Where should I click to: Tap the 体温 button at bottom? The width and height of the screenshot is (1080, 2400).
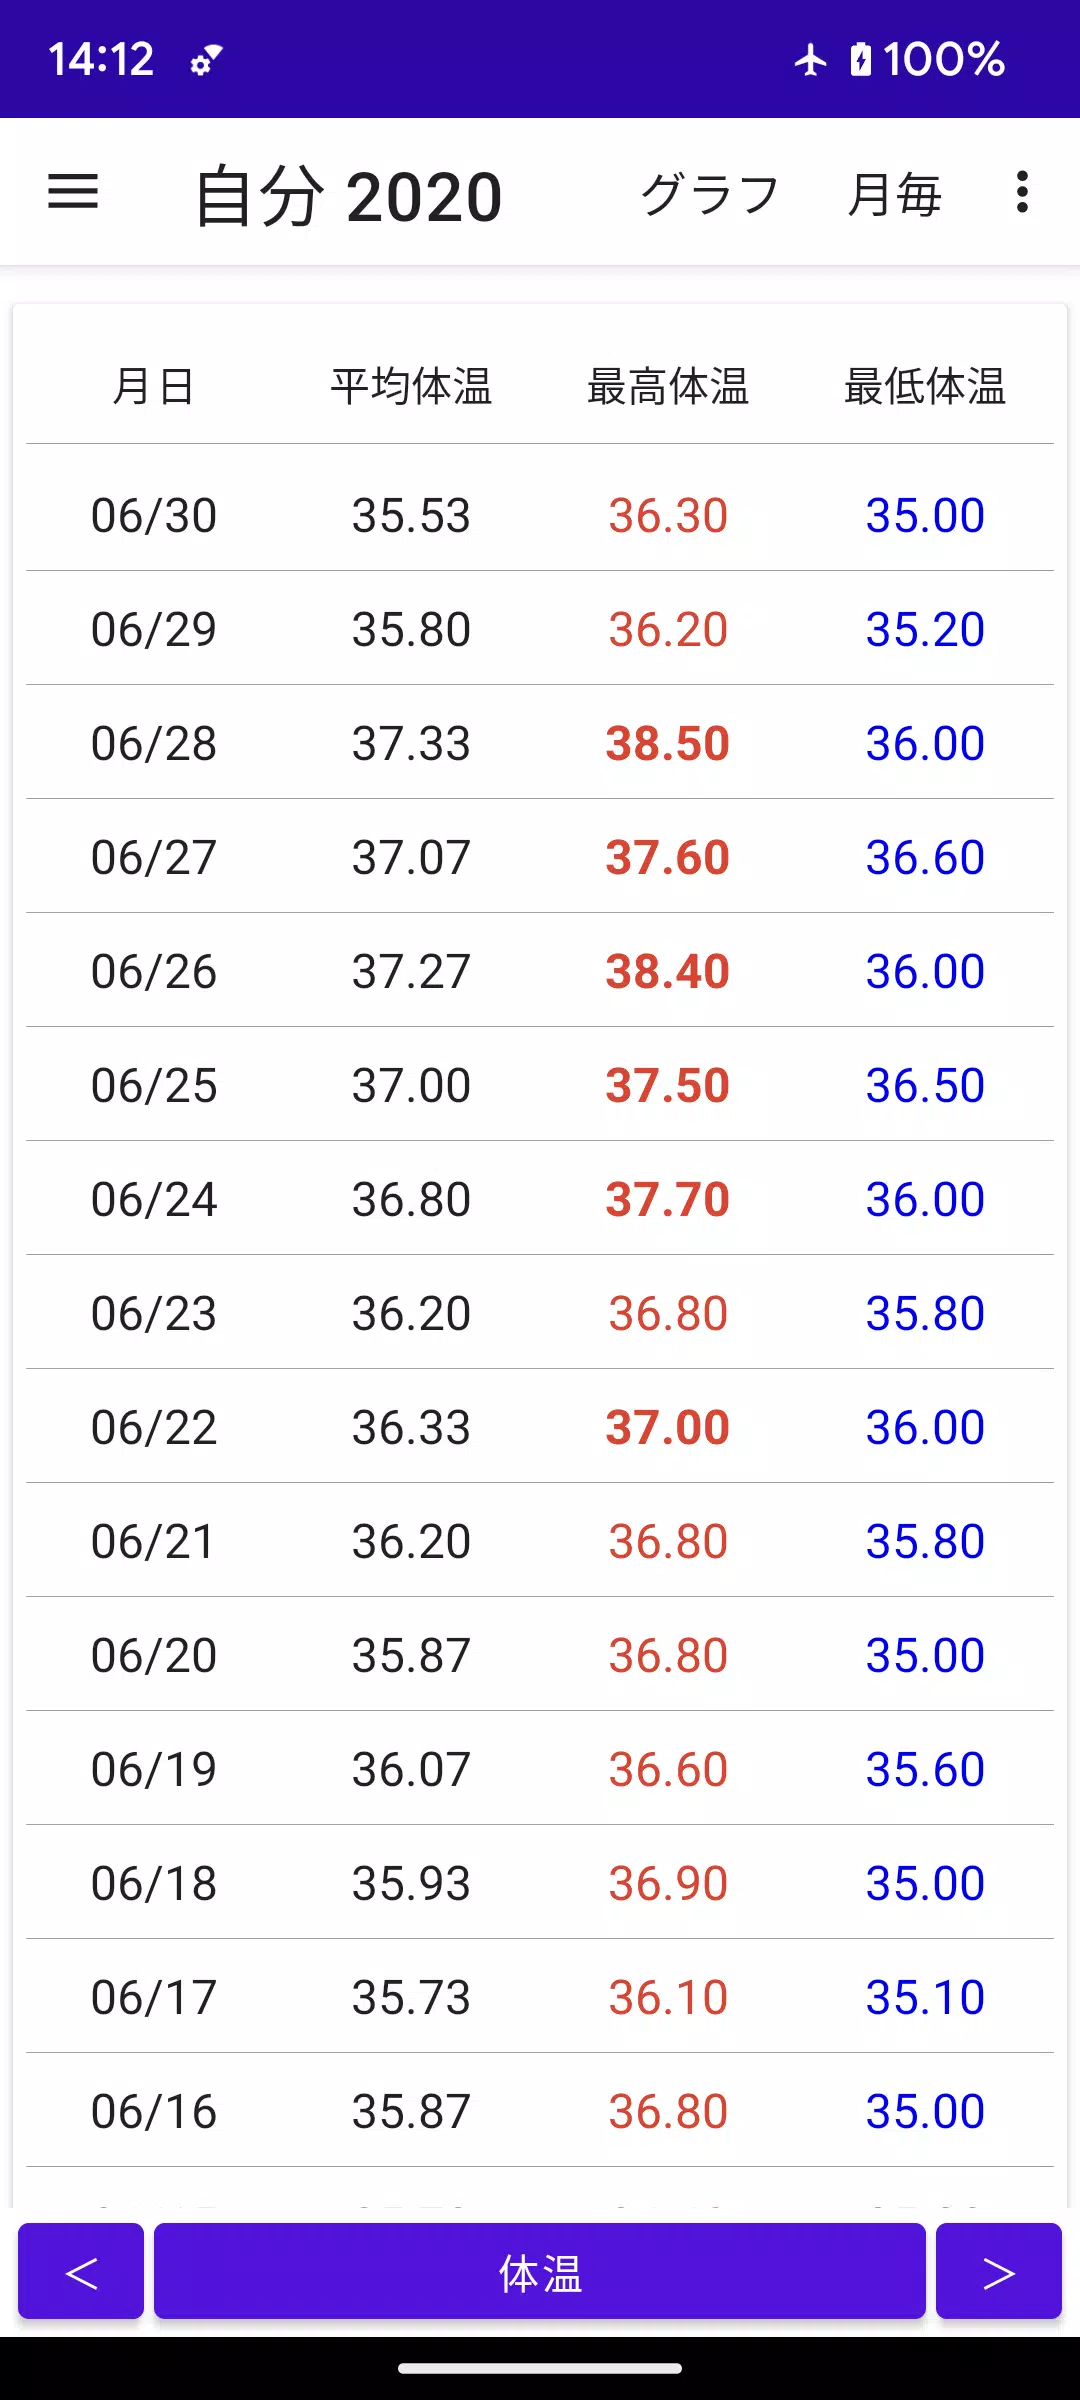540,2270
